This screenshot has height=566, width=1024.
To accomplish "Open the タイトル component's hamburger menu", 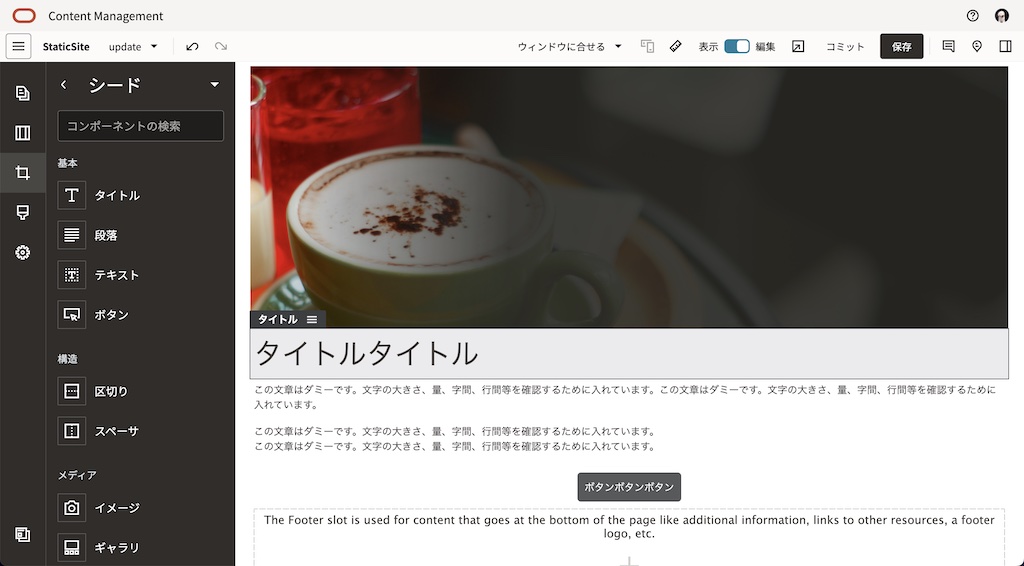I will click(312, 320).
